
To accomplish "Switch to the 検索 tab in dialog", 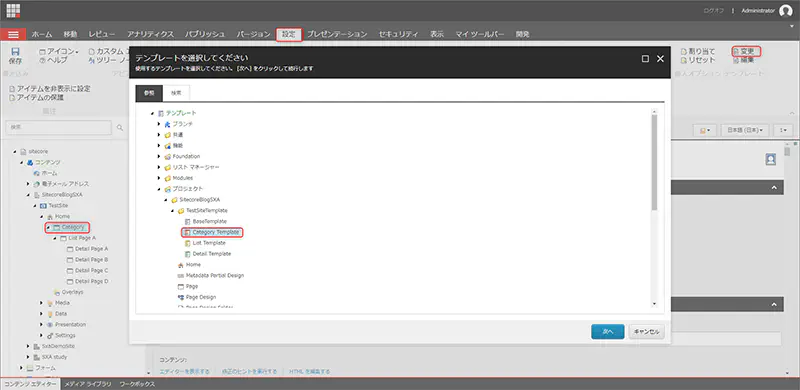I will (176, 93).
